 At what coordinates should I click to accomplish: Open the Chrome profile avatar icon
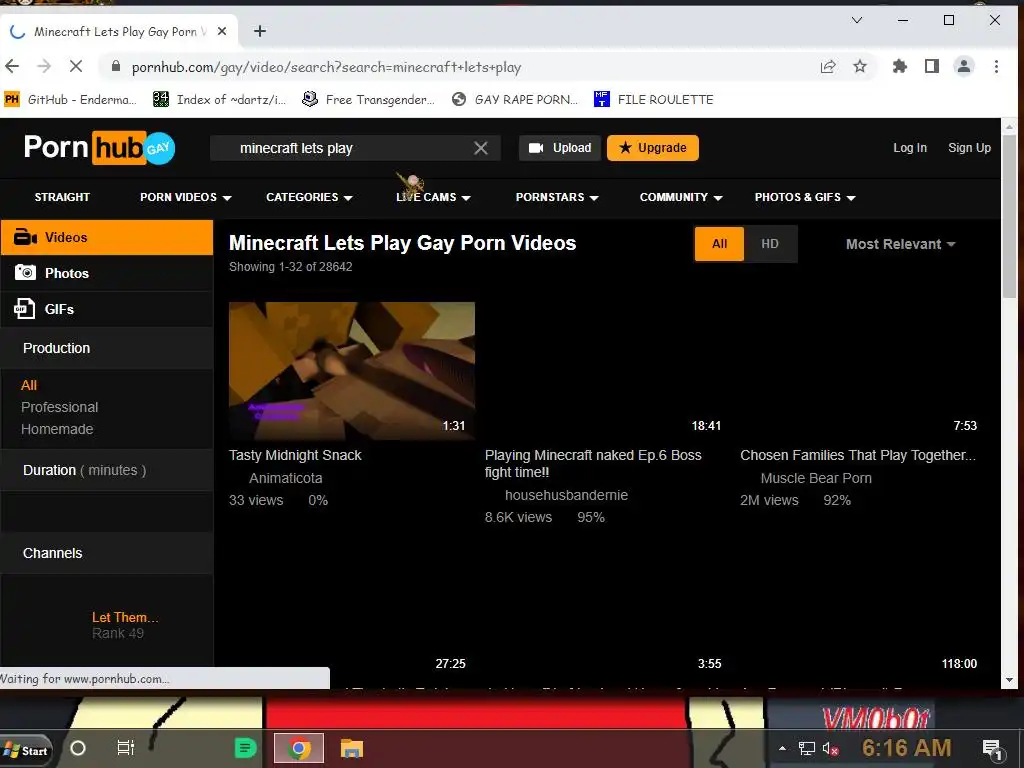964,66
